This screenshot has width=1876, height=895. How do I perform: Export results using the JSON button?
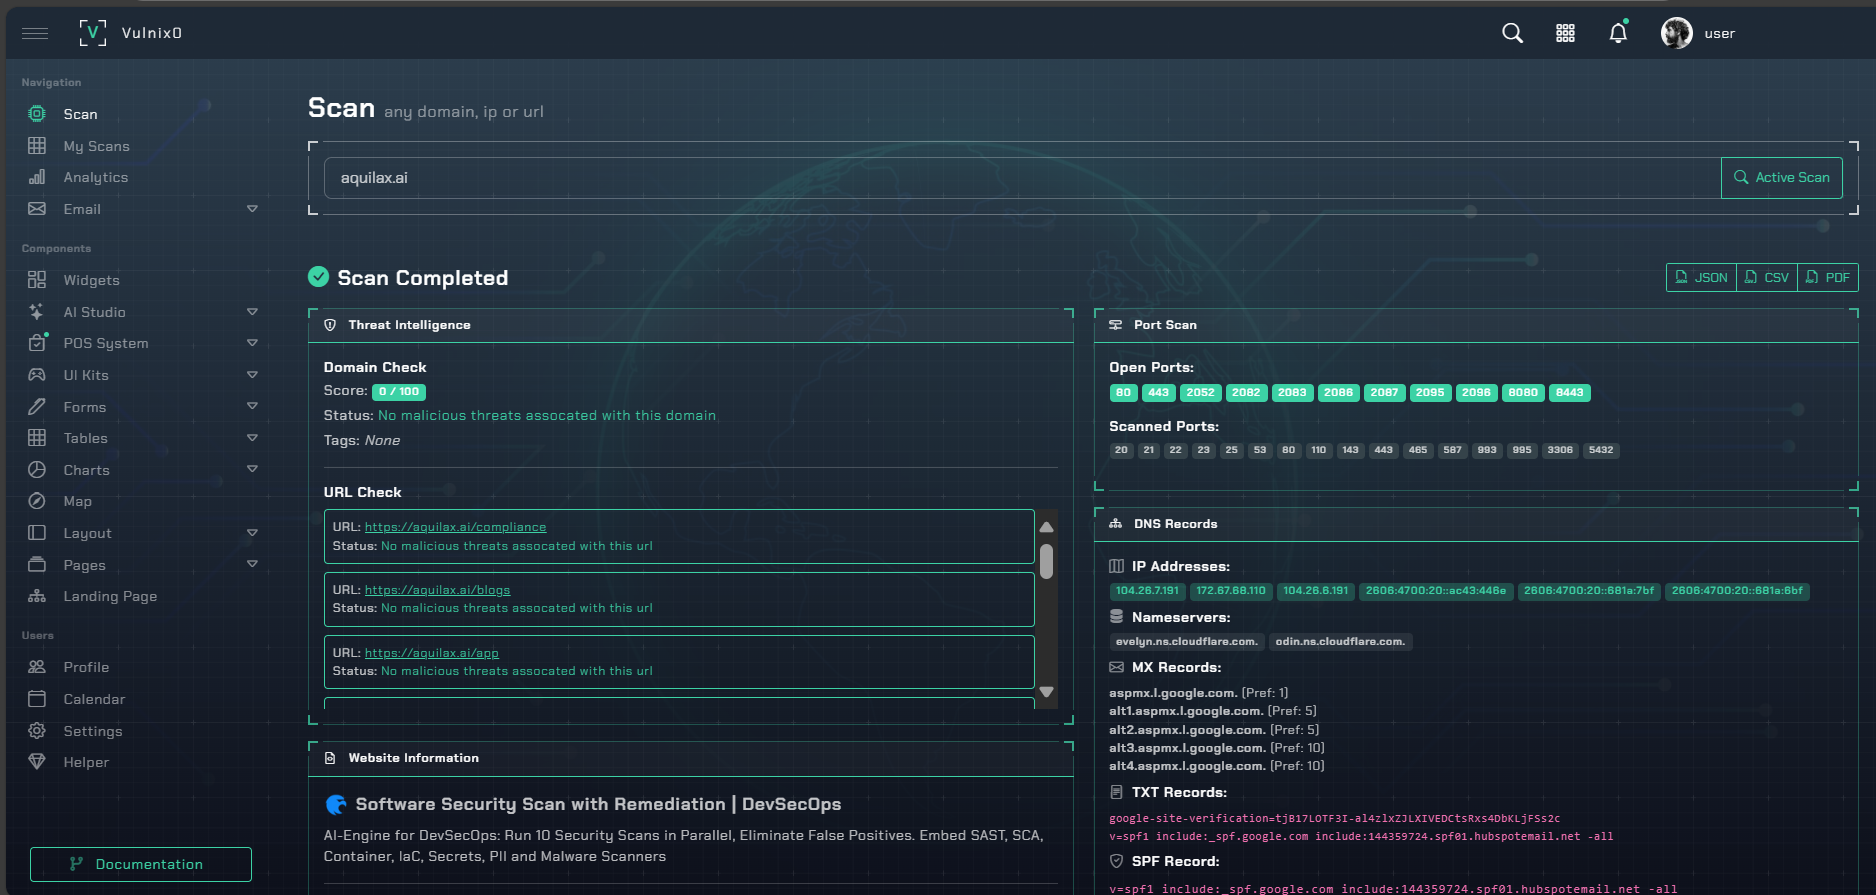point(1701,278)
